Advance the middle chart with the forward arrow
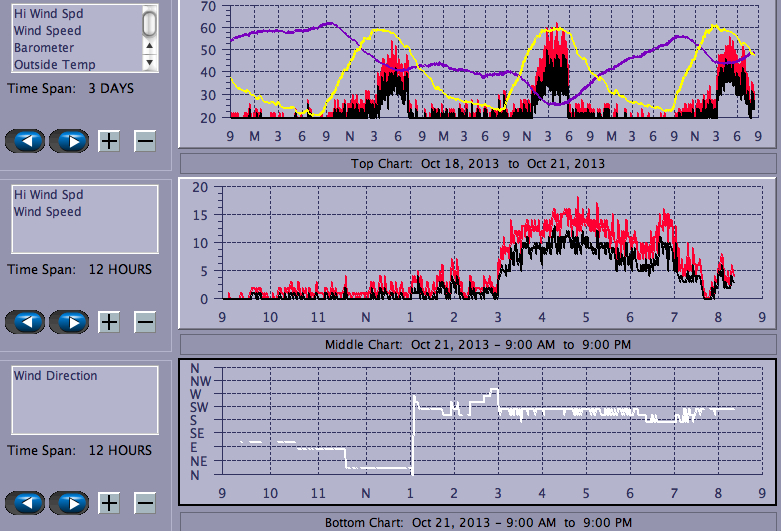This screenshot has width=781, height=531. [x=69, y=322]
